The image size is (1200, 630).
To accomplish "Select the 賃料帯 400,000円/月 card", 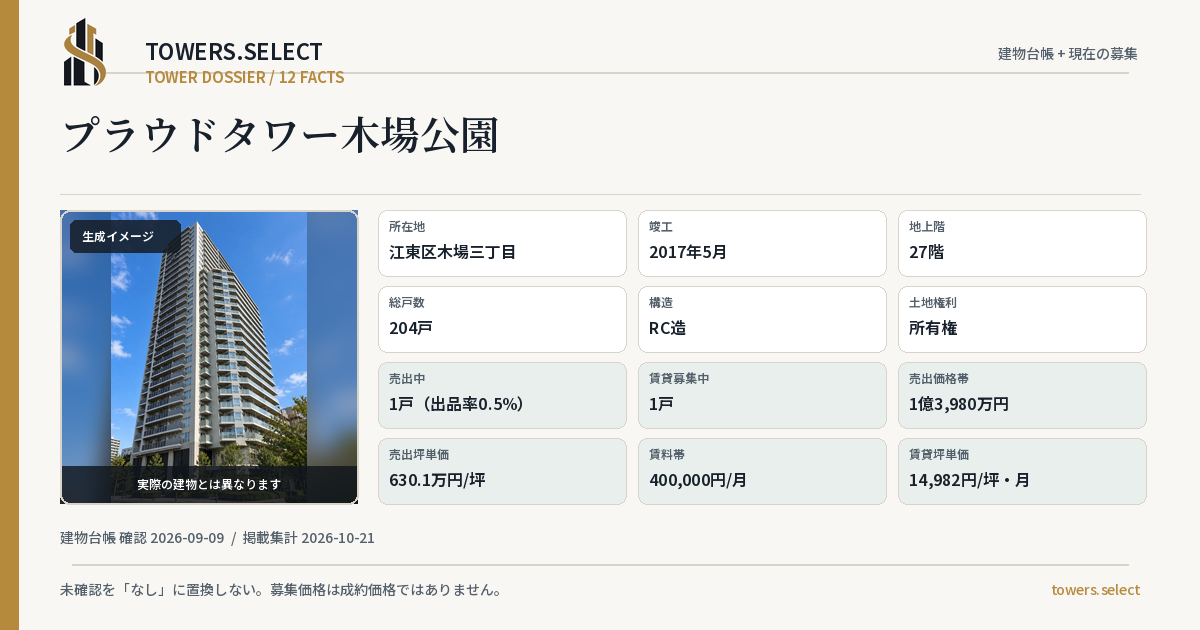I will tap(762, 471).
